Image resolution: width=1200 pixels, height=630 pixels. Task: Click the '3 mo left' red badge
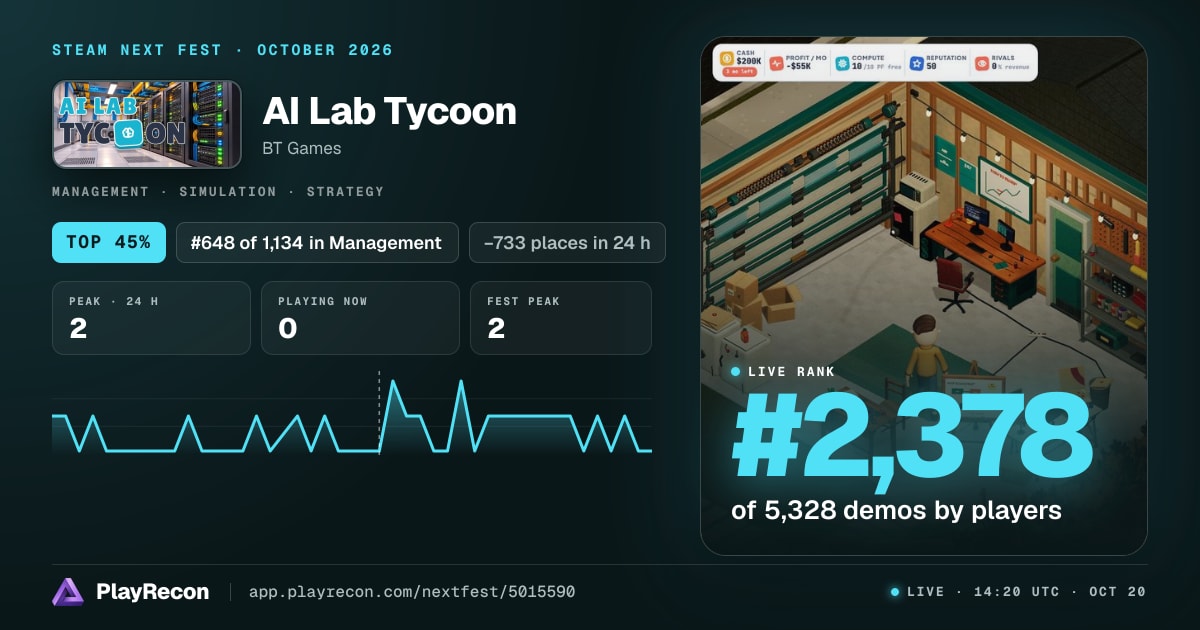coord(739,71)
